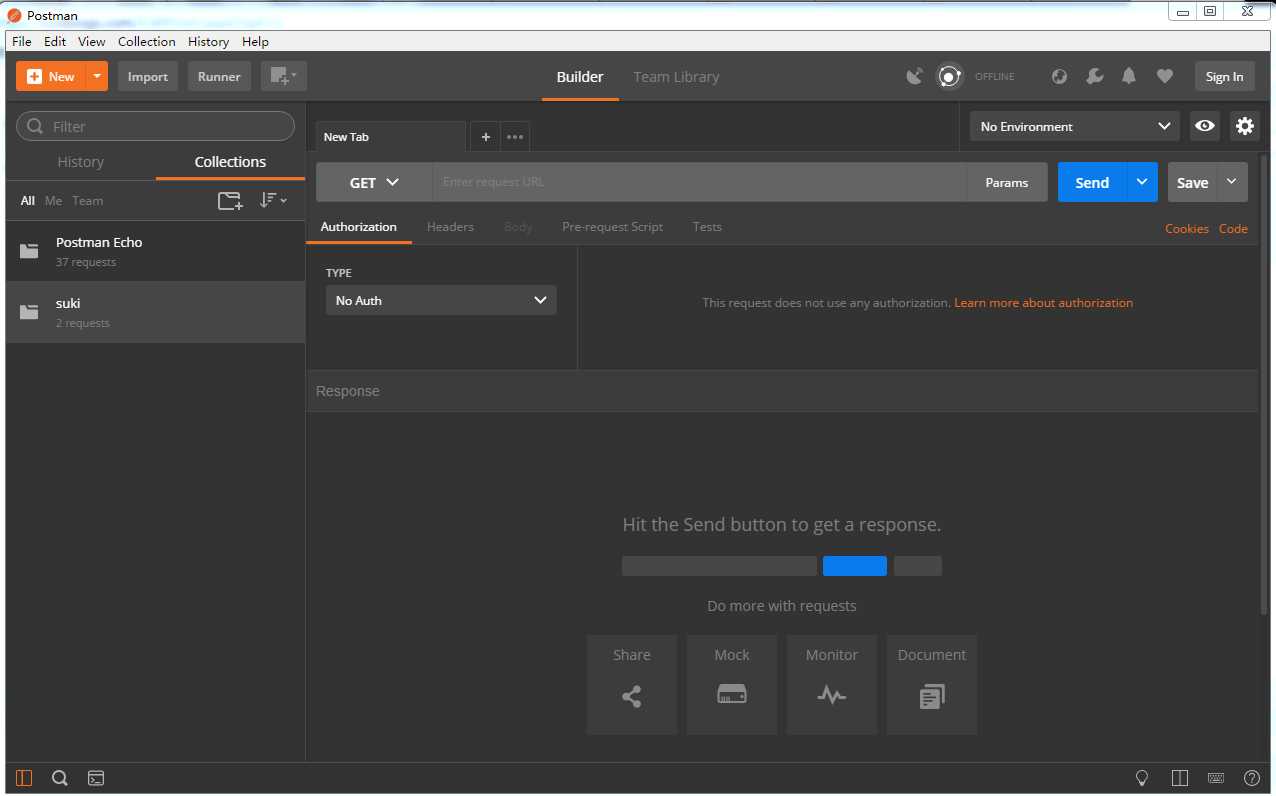
Task: Filter collections by All
Action: pyautogui.click(x=28, y=201)
